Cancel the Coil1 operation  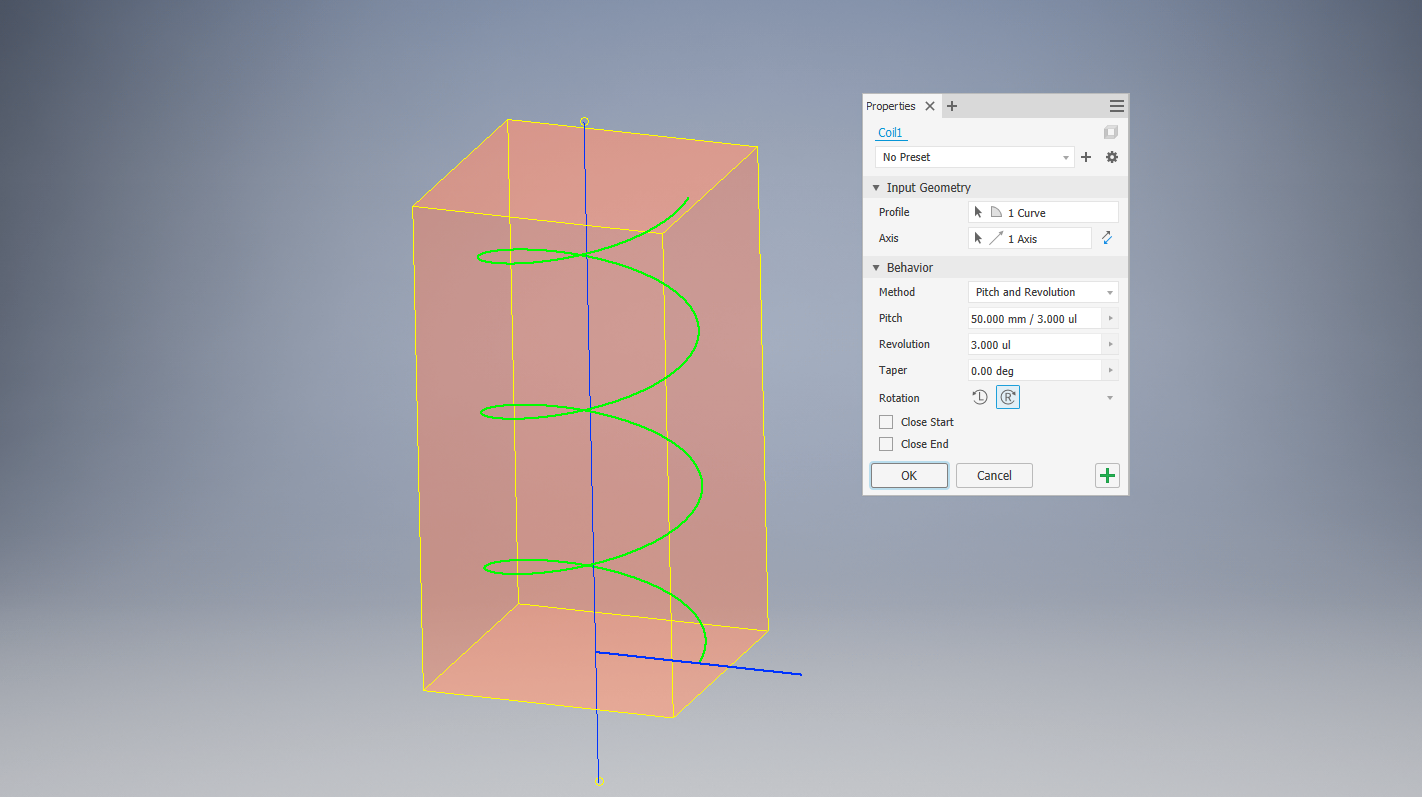tap(993, 475)
